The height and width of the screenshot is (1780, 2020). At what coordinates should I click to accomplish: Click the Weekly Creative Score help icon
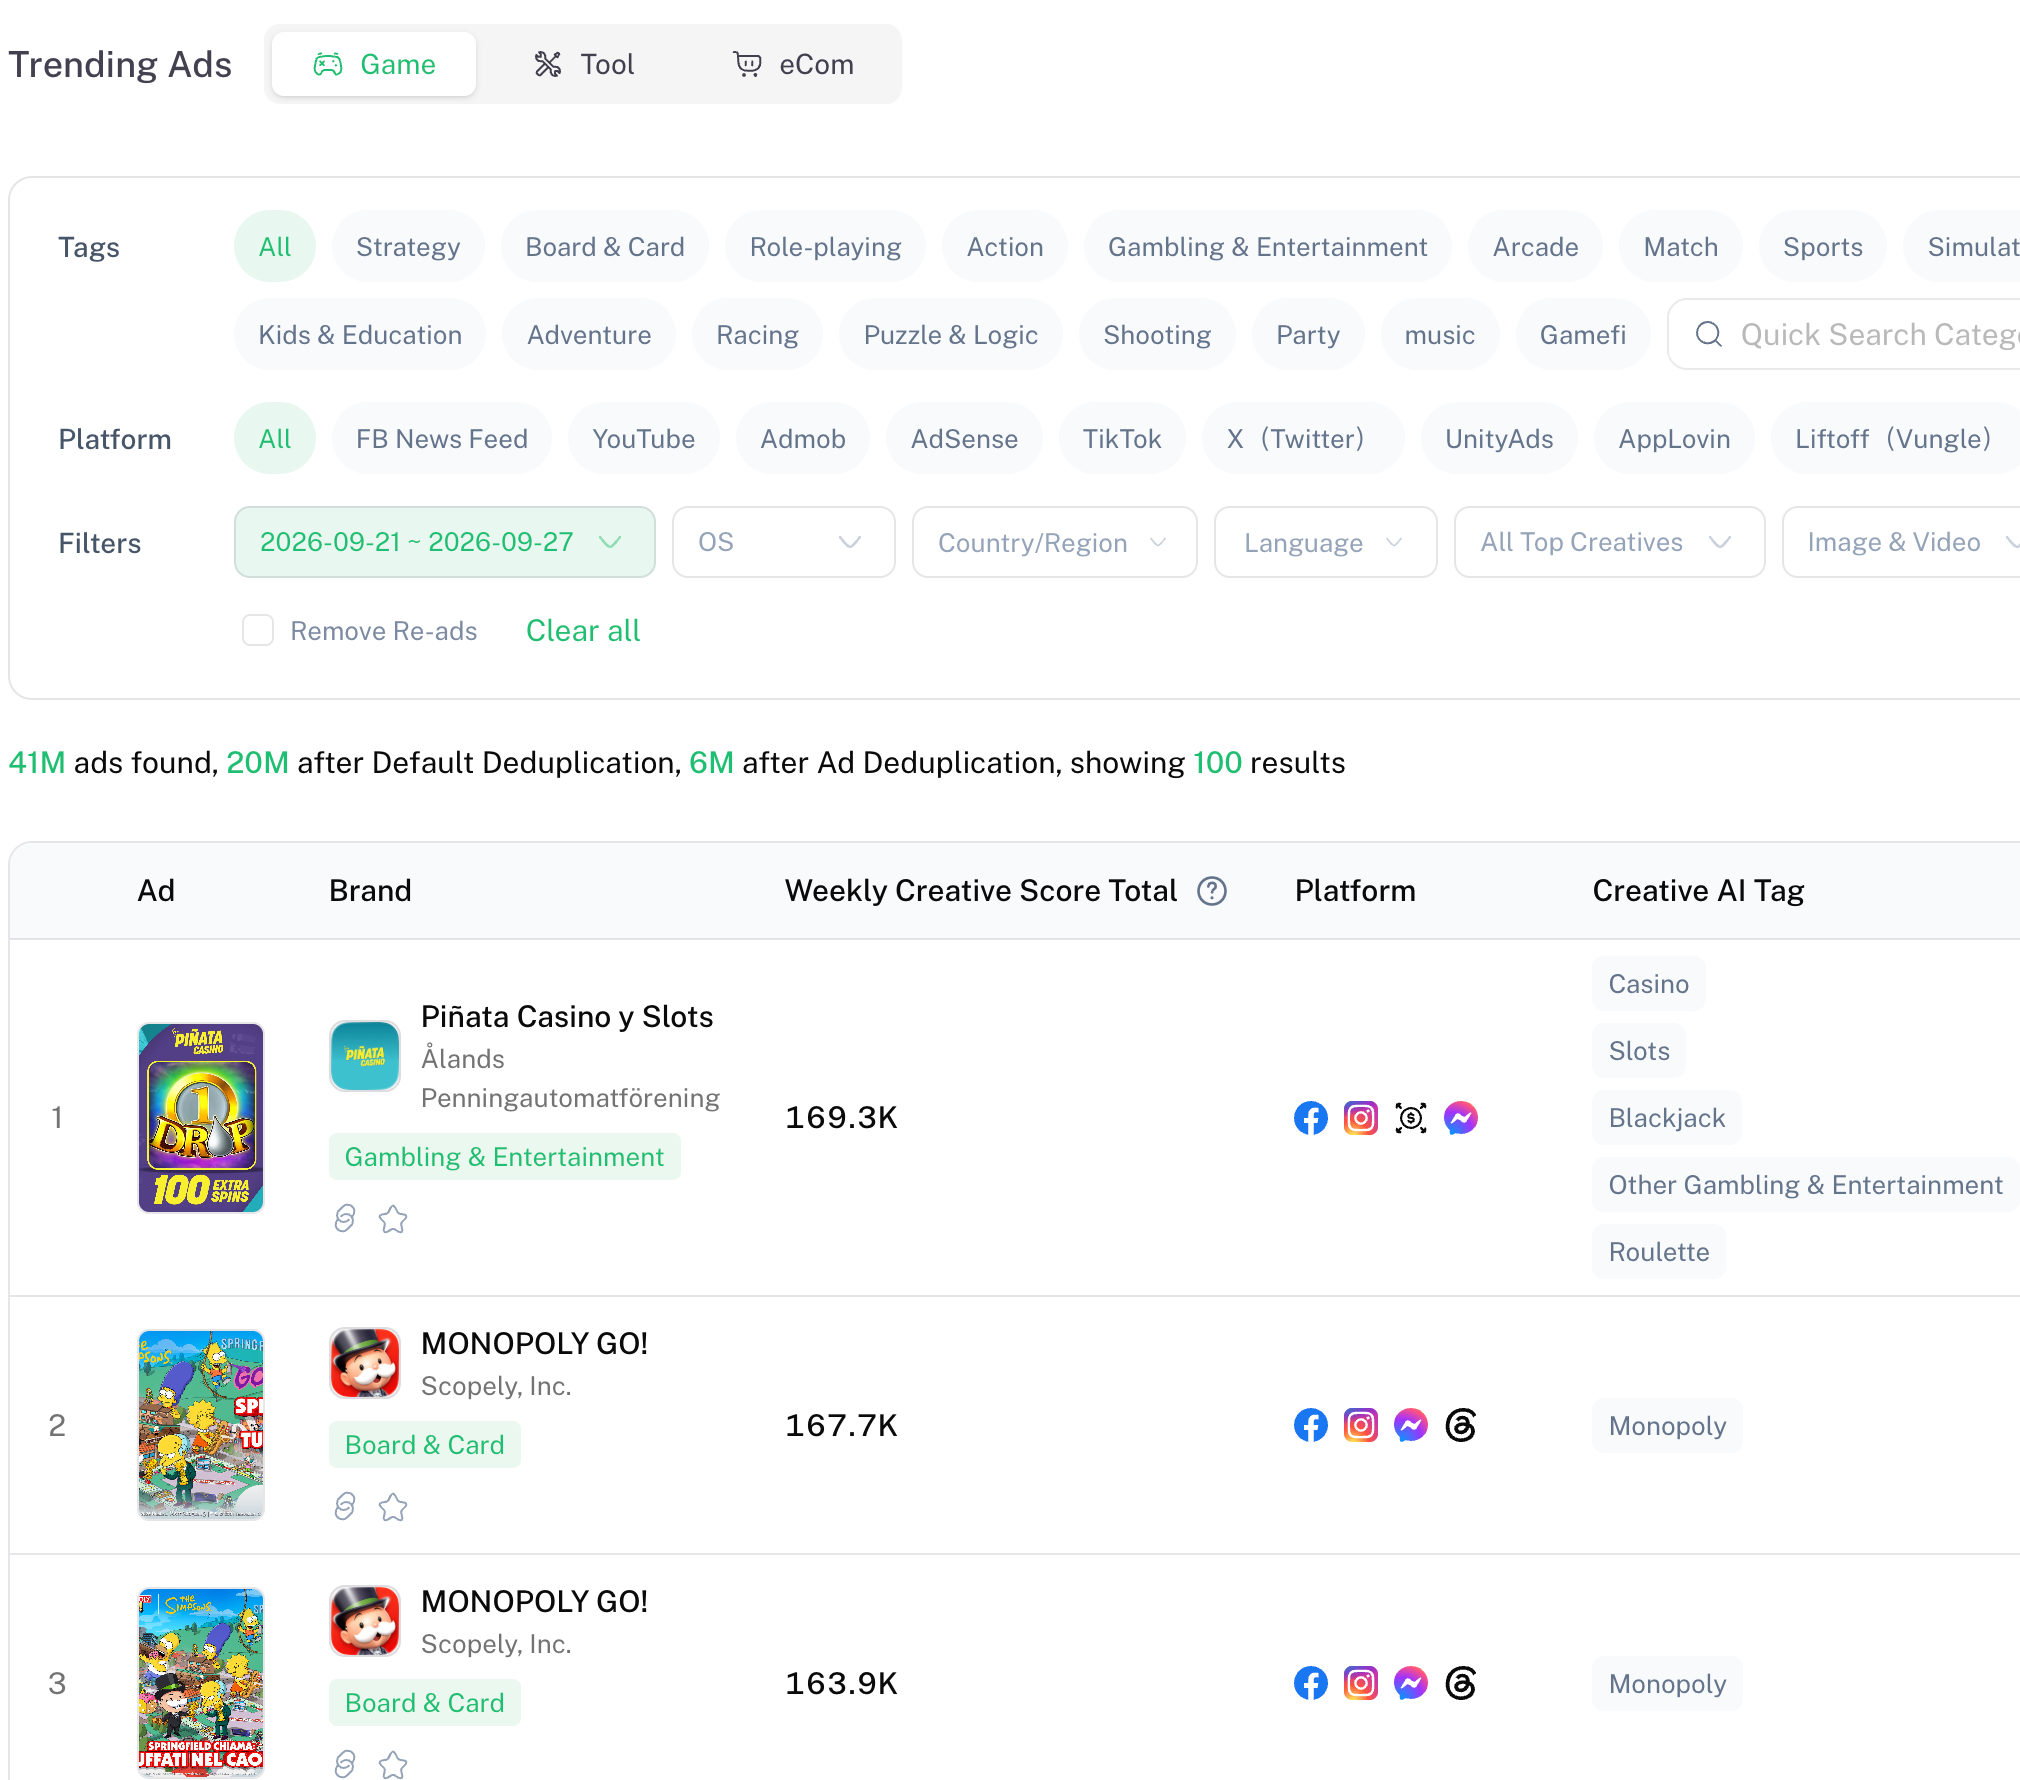coord(1212,891)
